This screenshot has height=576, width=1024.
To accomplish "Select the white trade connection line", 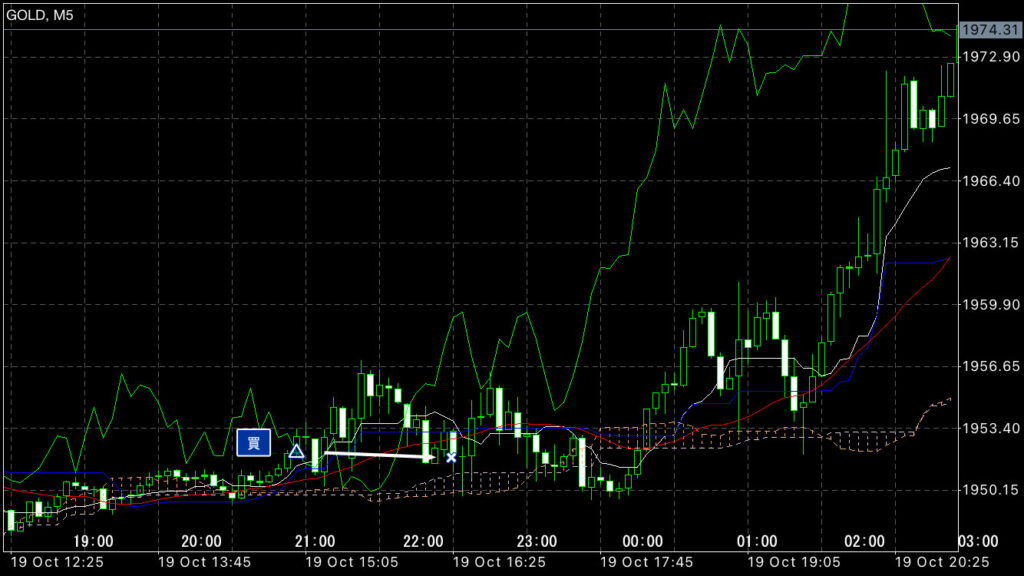I will (375, 455).
